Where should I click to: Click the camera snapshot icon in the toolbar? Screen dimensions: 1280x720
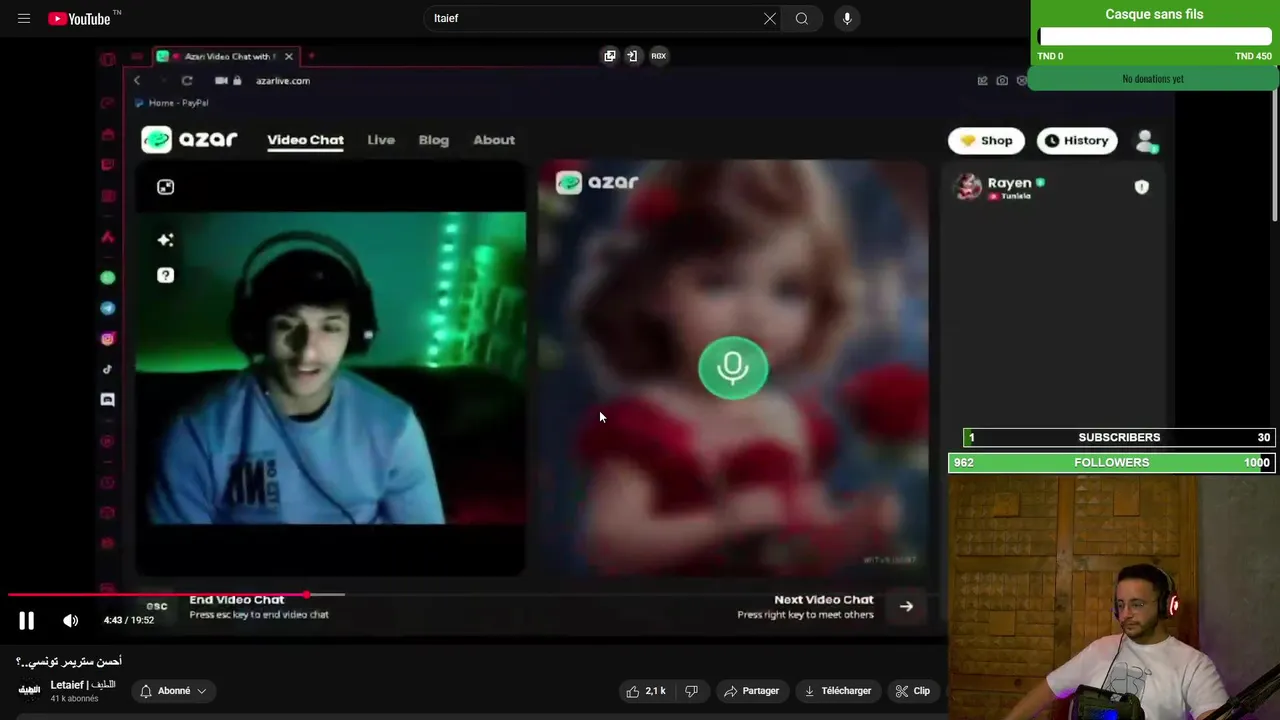coord(1002,81)
